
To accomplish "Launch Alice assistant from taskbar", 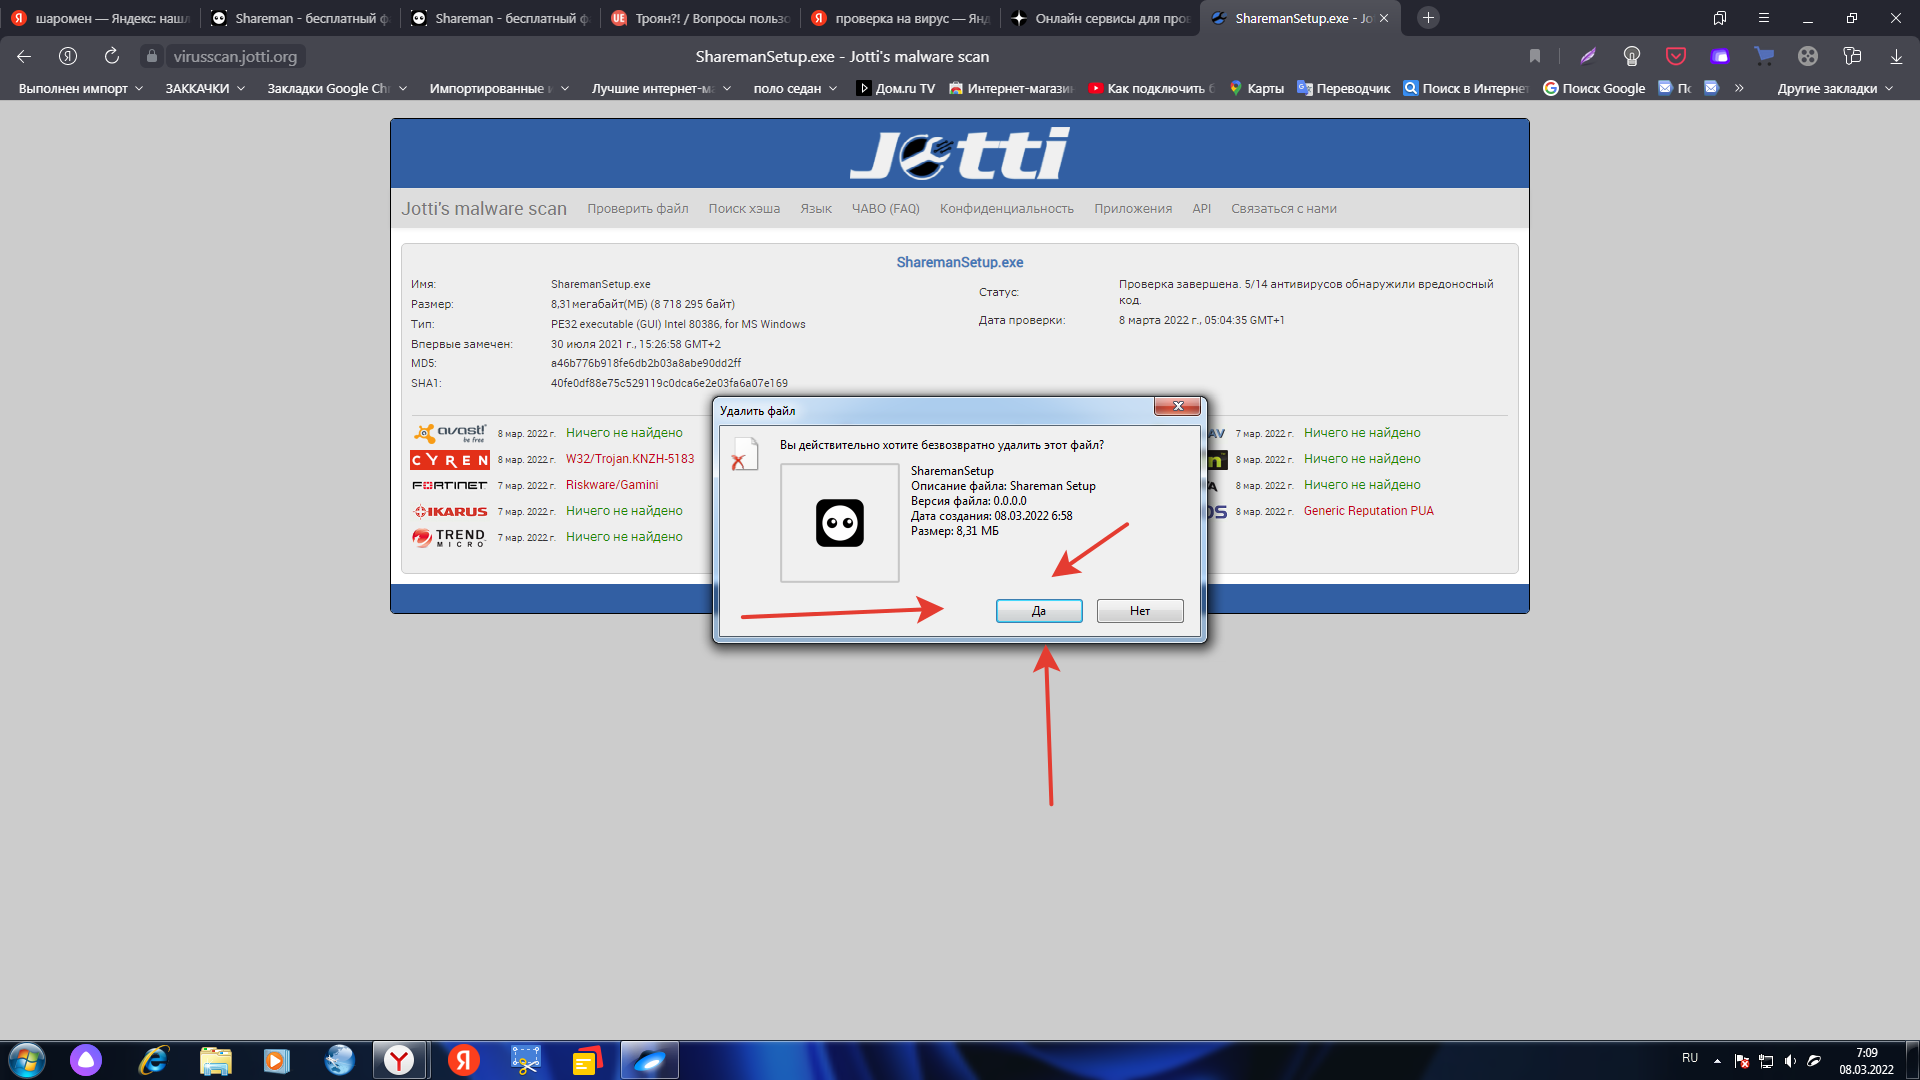I will pos(86,1060).
